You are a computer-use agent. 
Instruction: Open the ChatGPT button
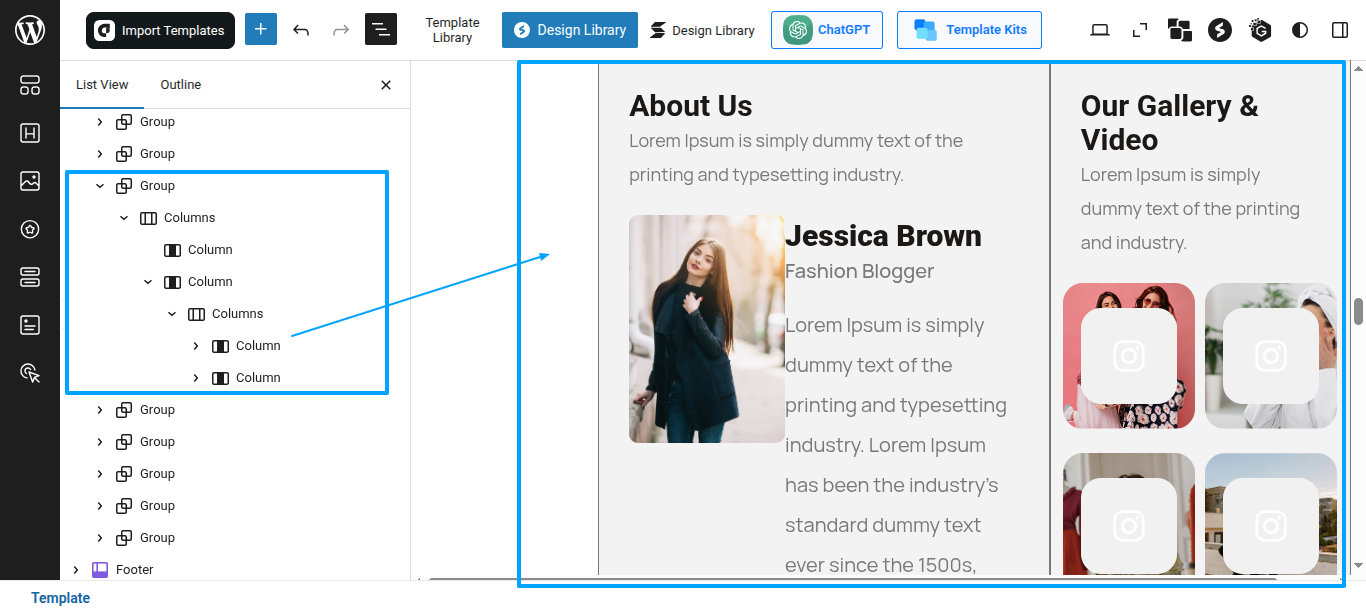827,30
